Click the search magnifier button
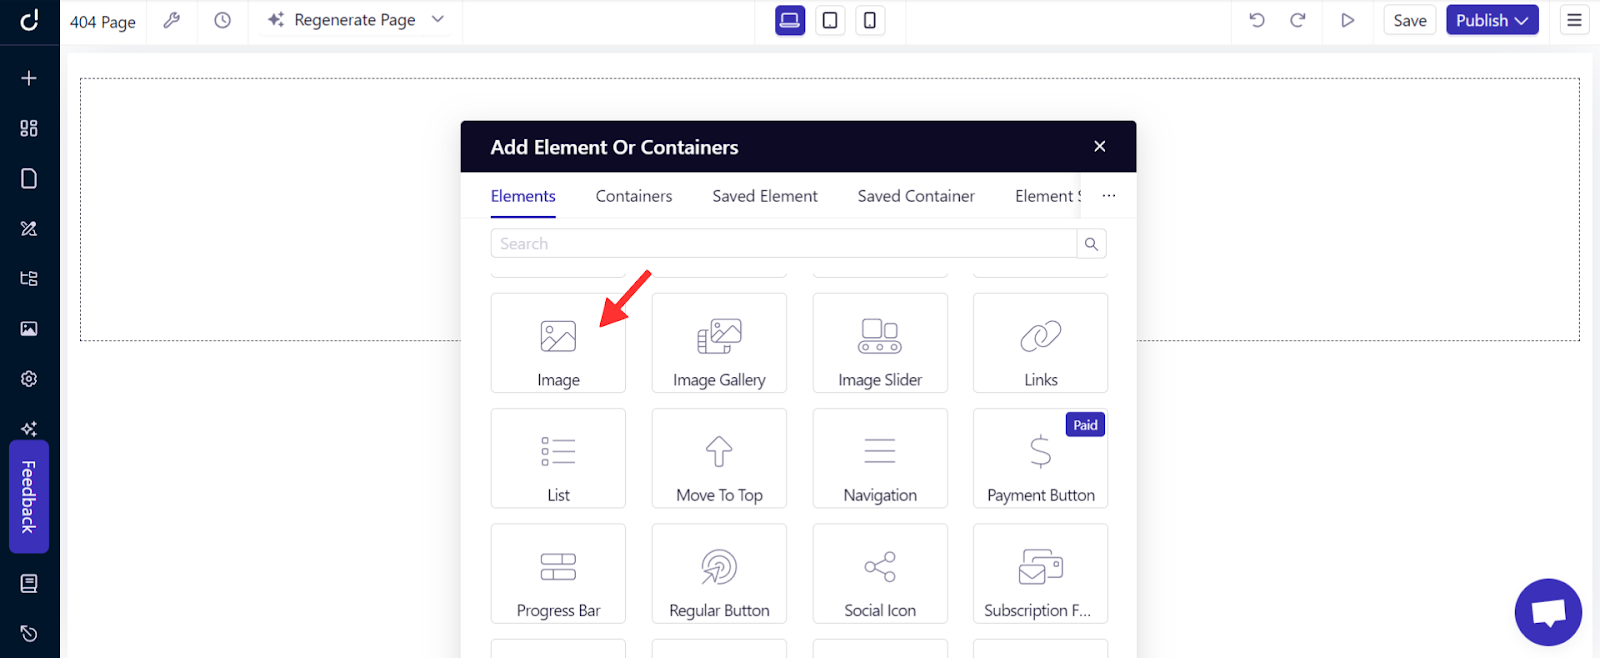Image resolution: width=1600 pixels, height=658 pixels. 1091,243
